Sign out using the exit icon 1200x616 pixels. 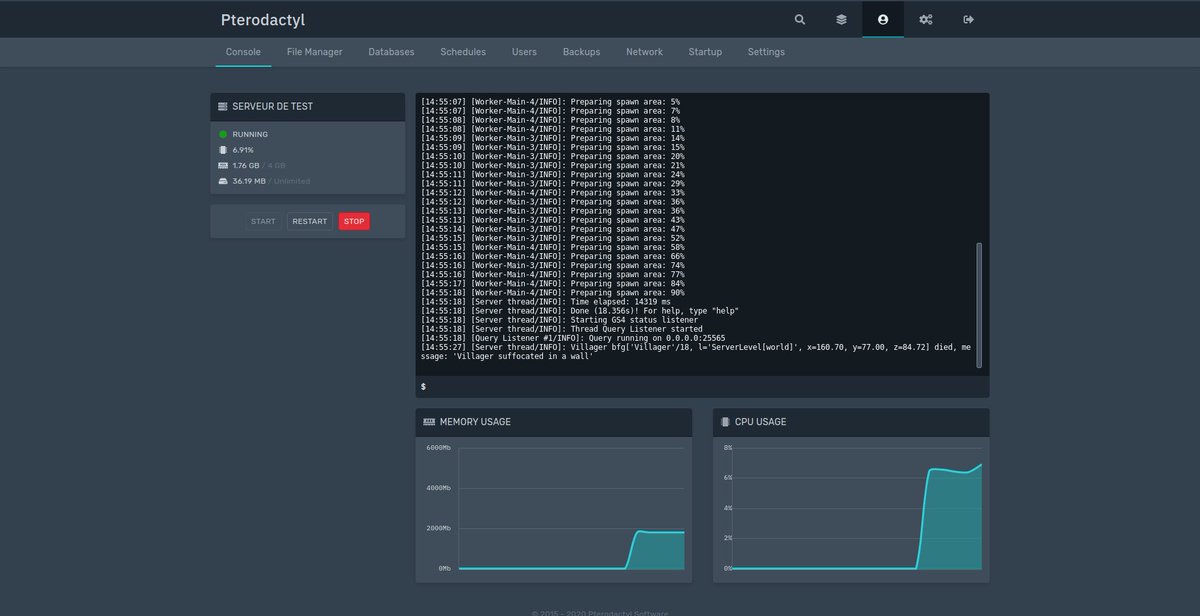tap(967, 19)
